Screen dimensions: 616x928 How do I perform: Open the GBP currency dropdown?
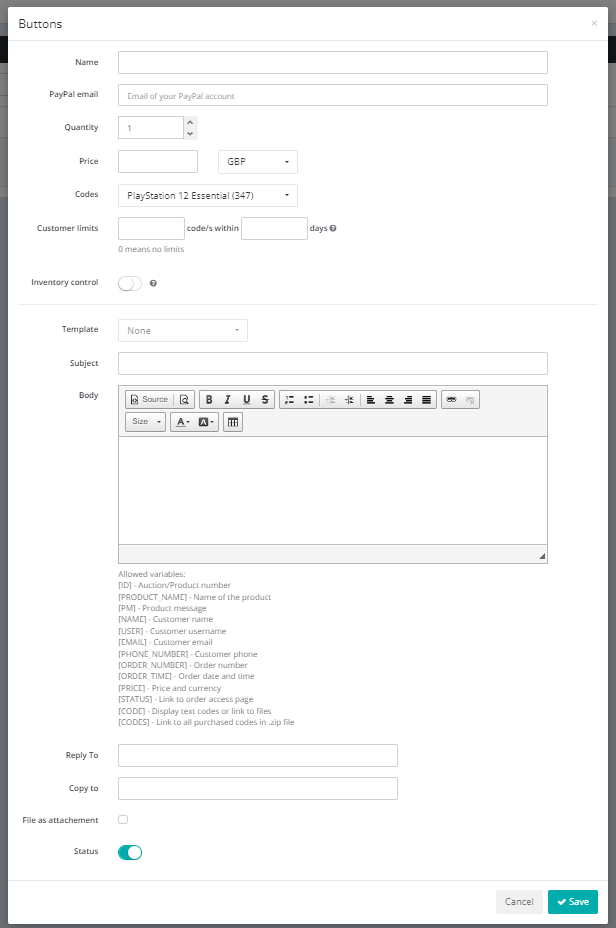(258, 162)
